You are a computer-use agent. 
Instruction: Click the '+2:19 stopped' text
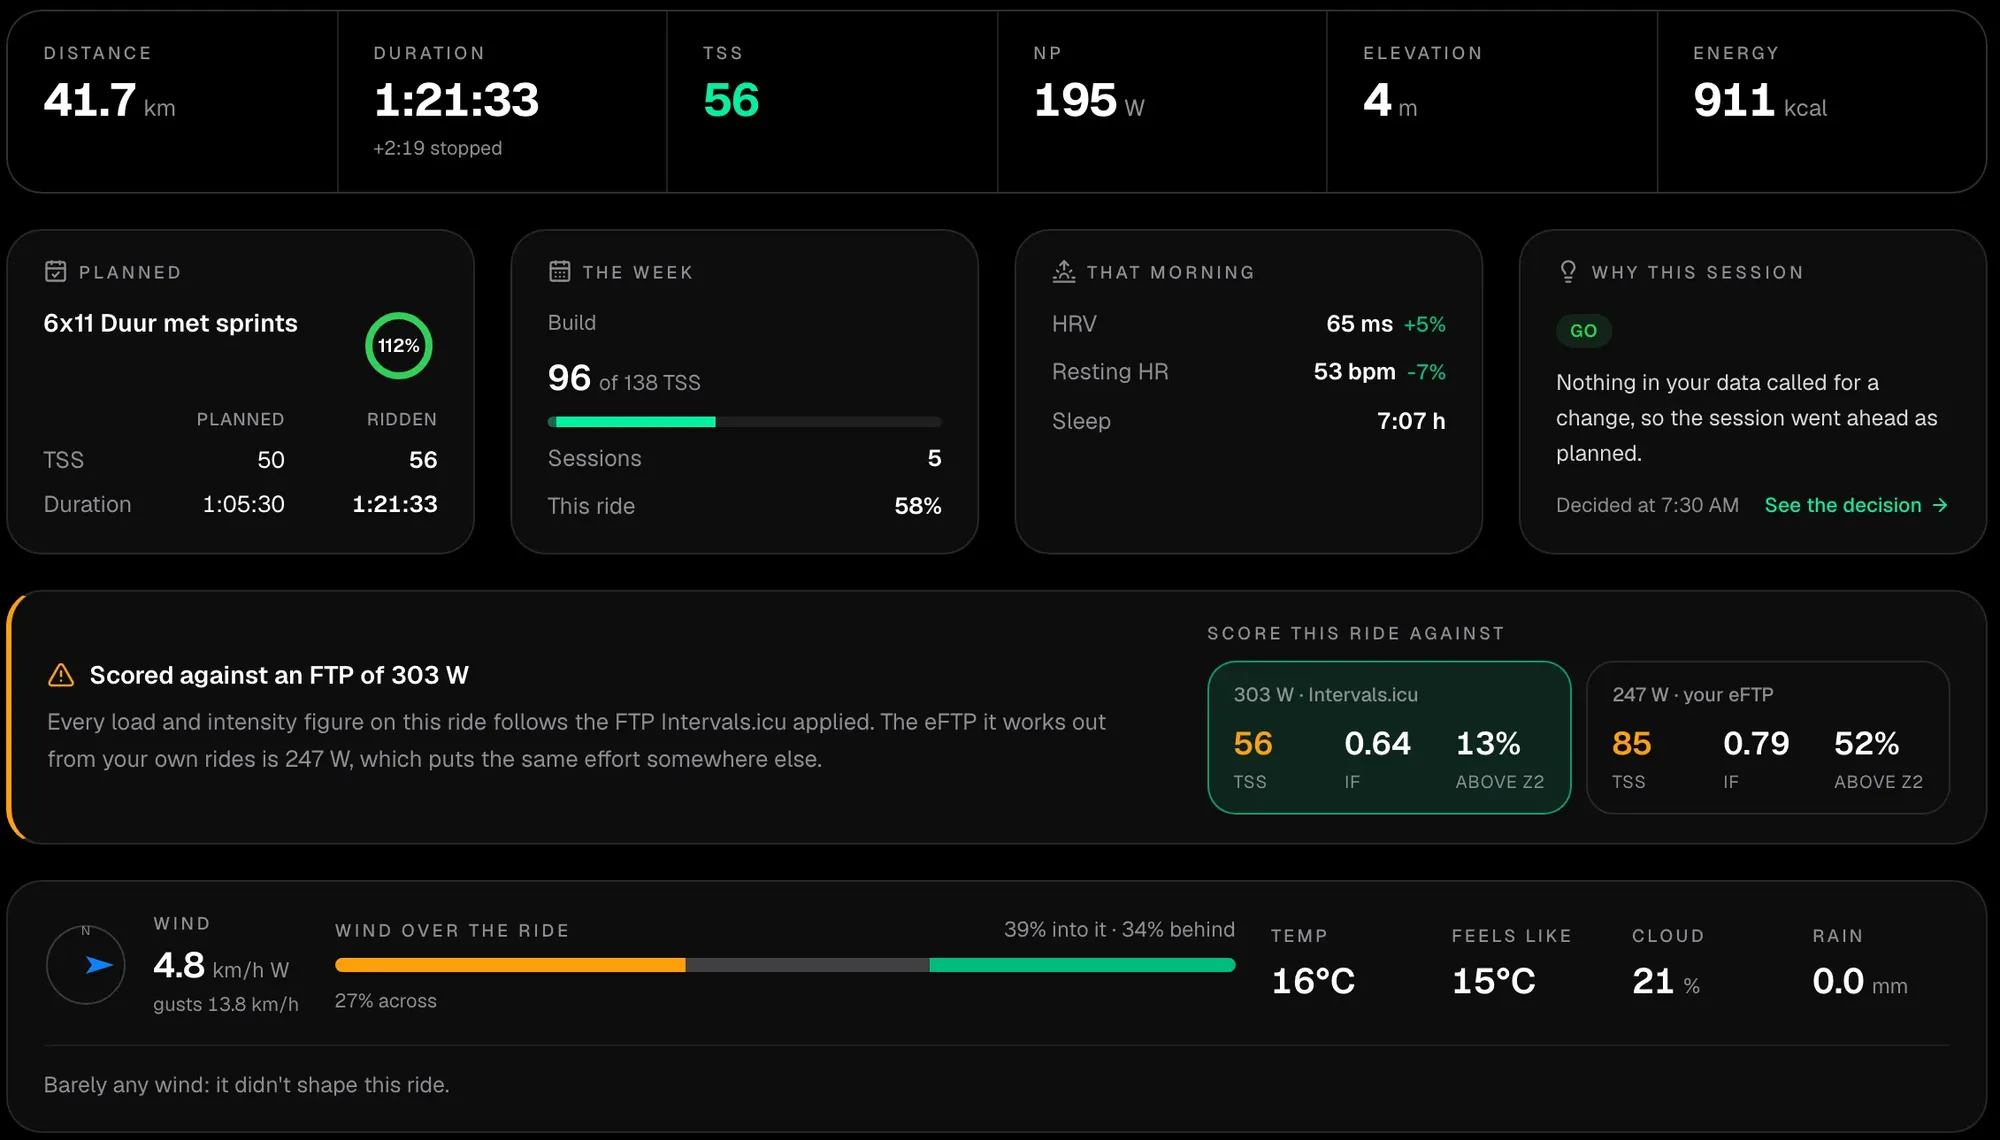click(x=438, y=148)
